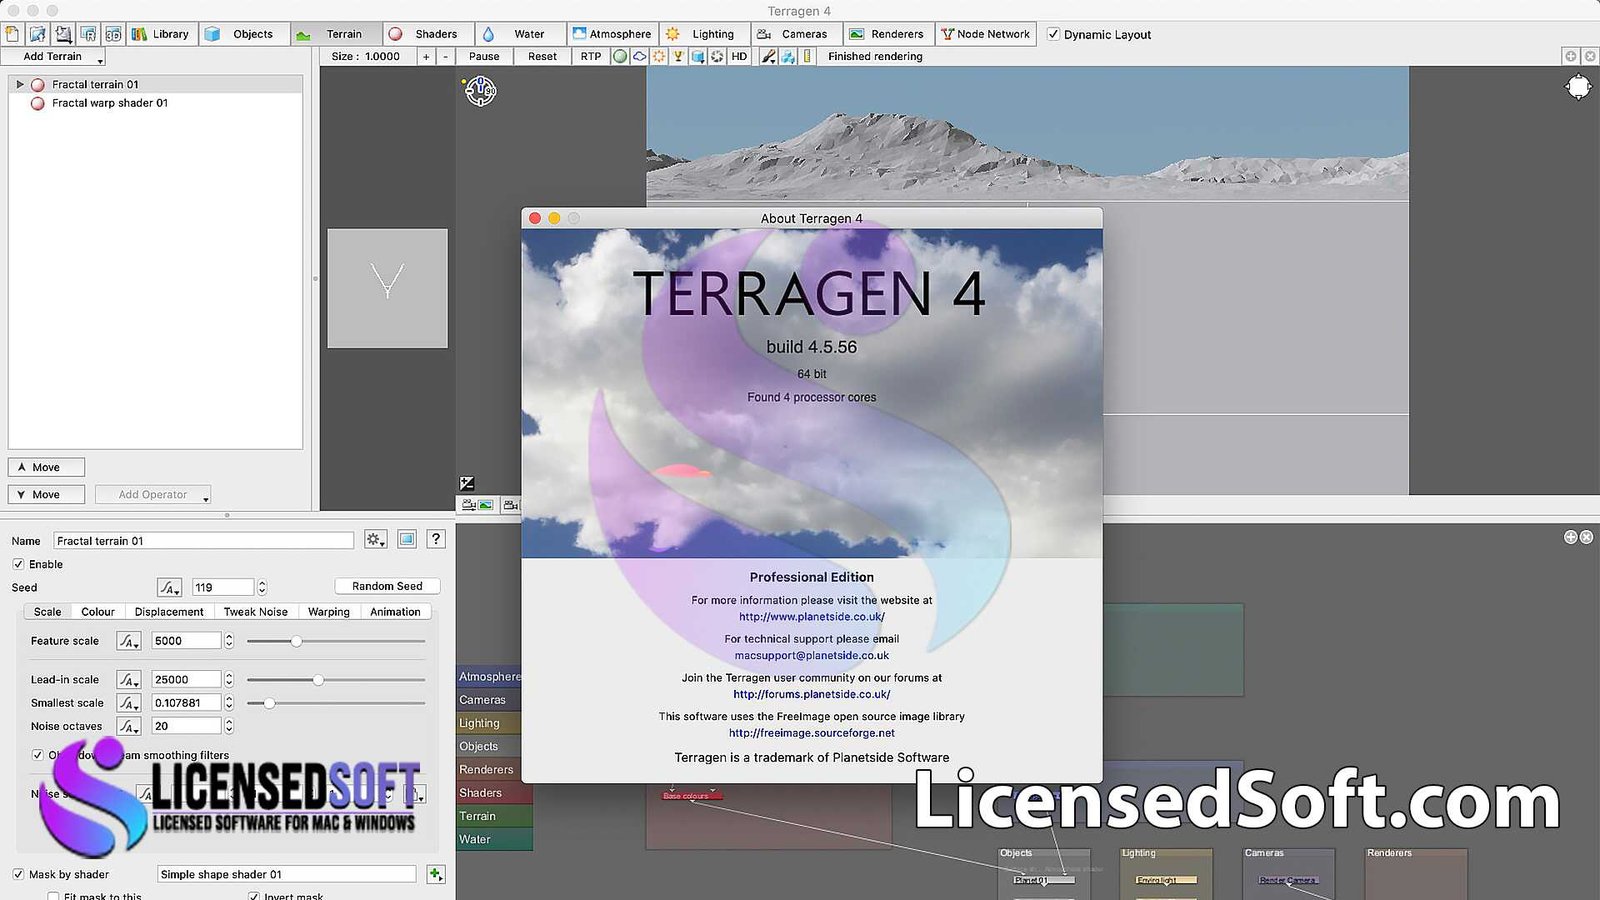Open the Atmosphere layout tab
Image resolution: width=1600 pixels, height=900 pixels.
coord(612,34)
